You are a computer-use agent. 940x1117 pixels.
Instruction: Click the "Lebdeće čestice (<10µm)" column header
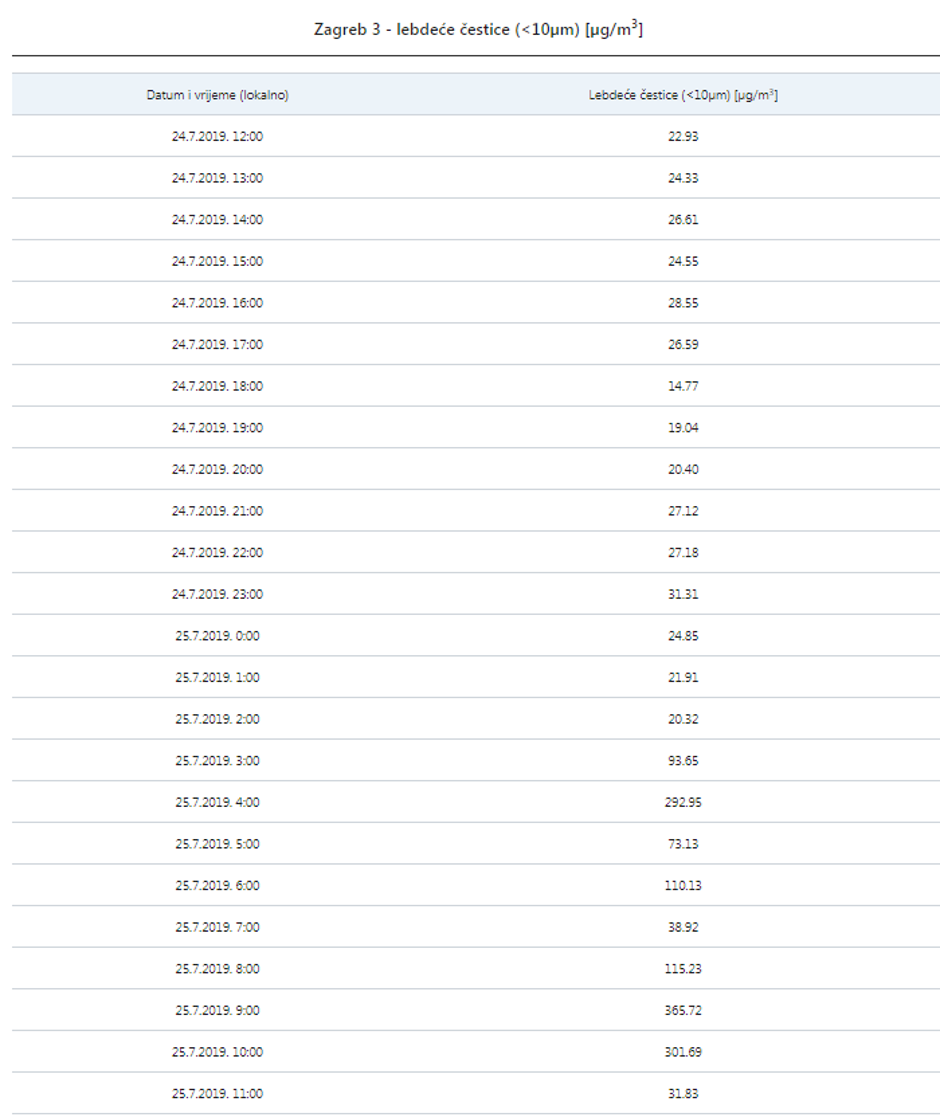(683, 95)
